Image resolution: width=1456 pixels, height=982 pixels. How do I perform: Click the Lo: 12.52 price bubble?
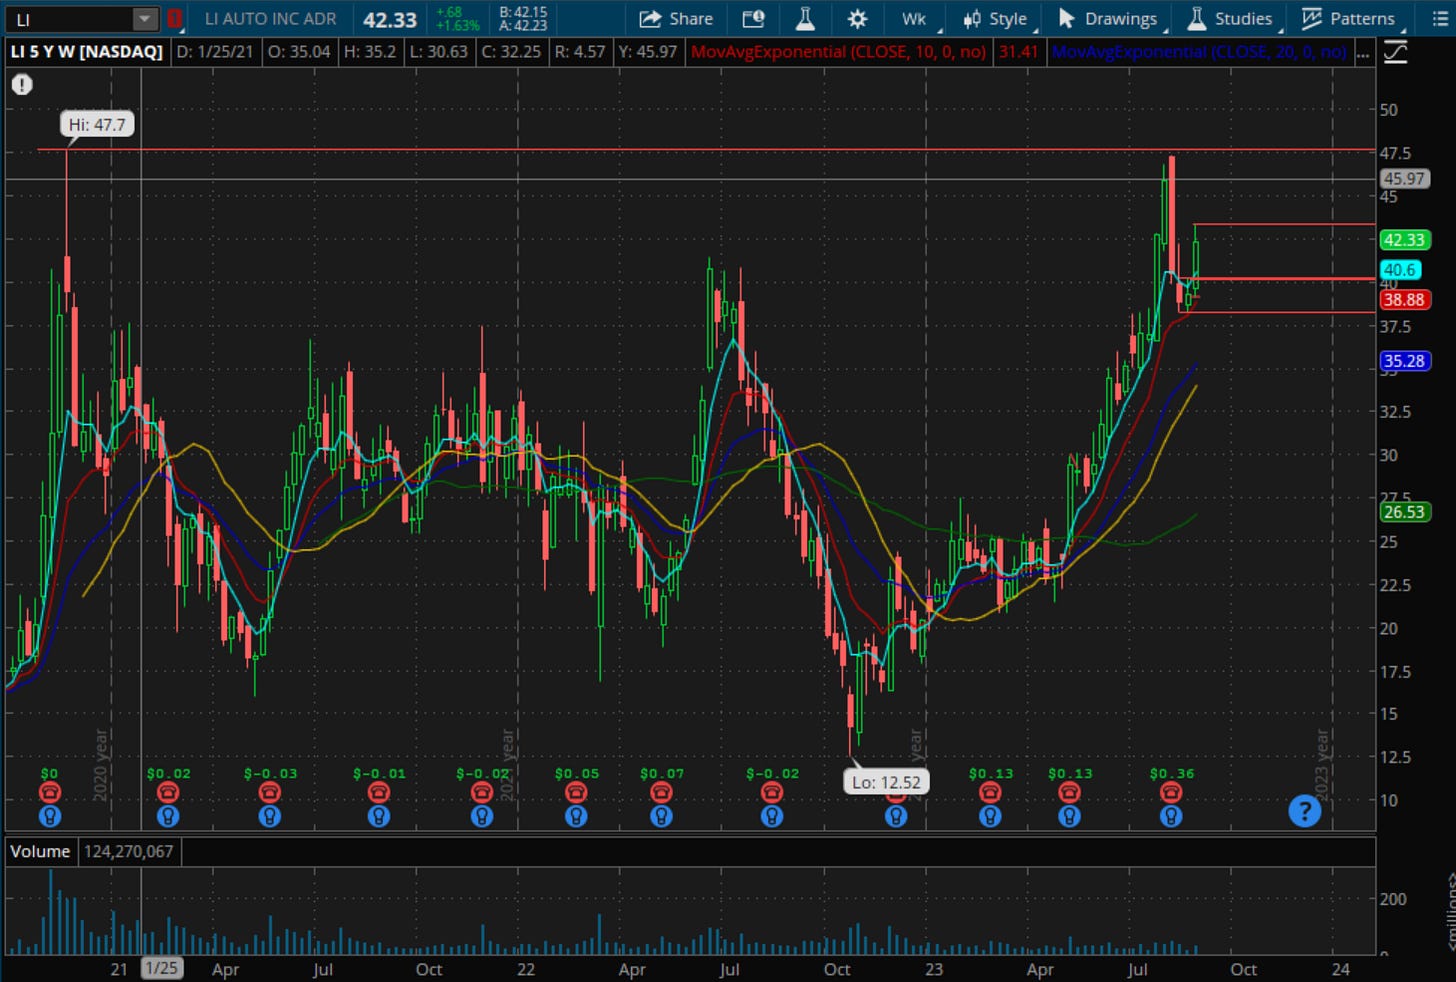point(886,782)
